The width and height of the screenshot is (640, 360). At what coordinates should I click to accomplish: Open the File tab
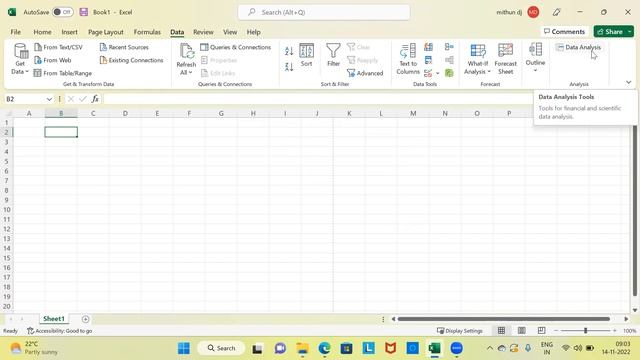tap(16, 32)
